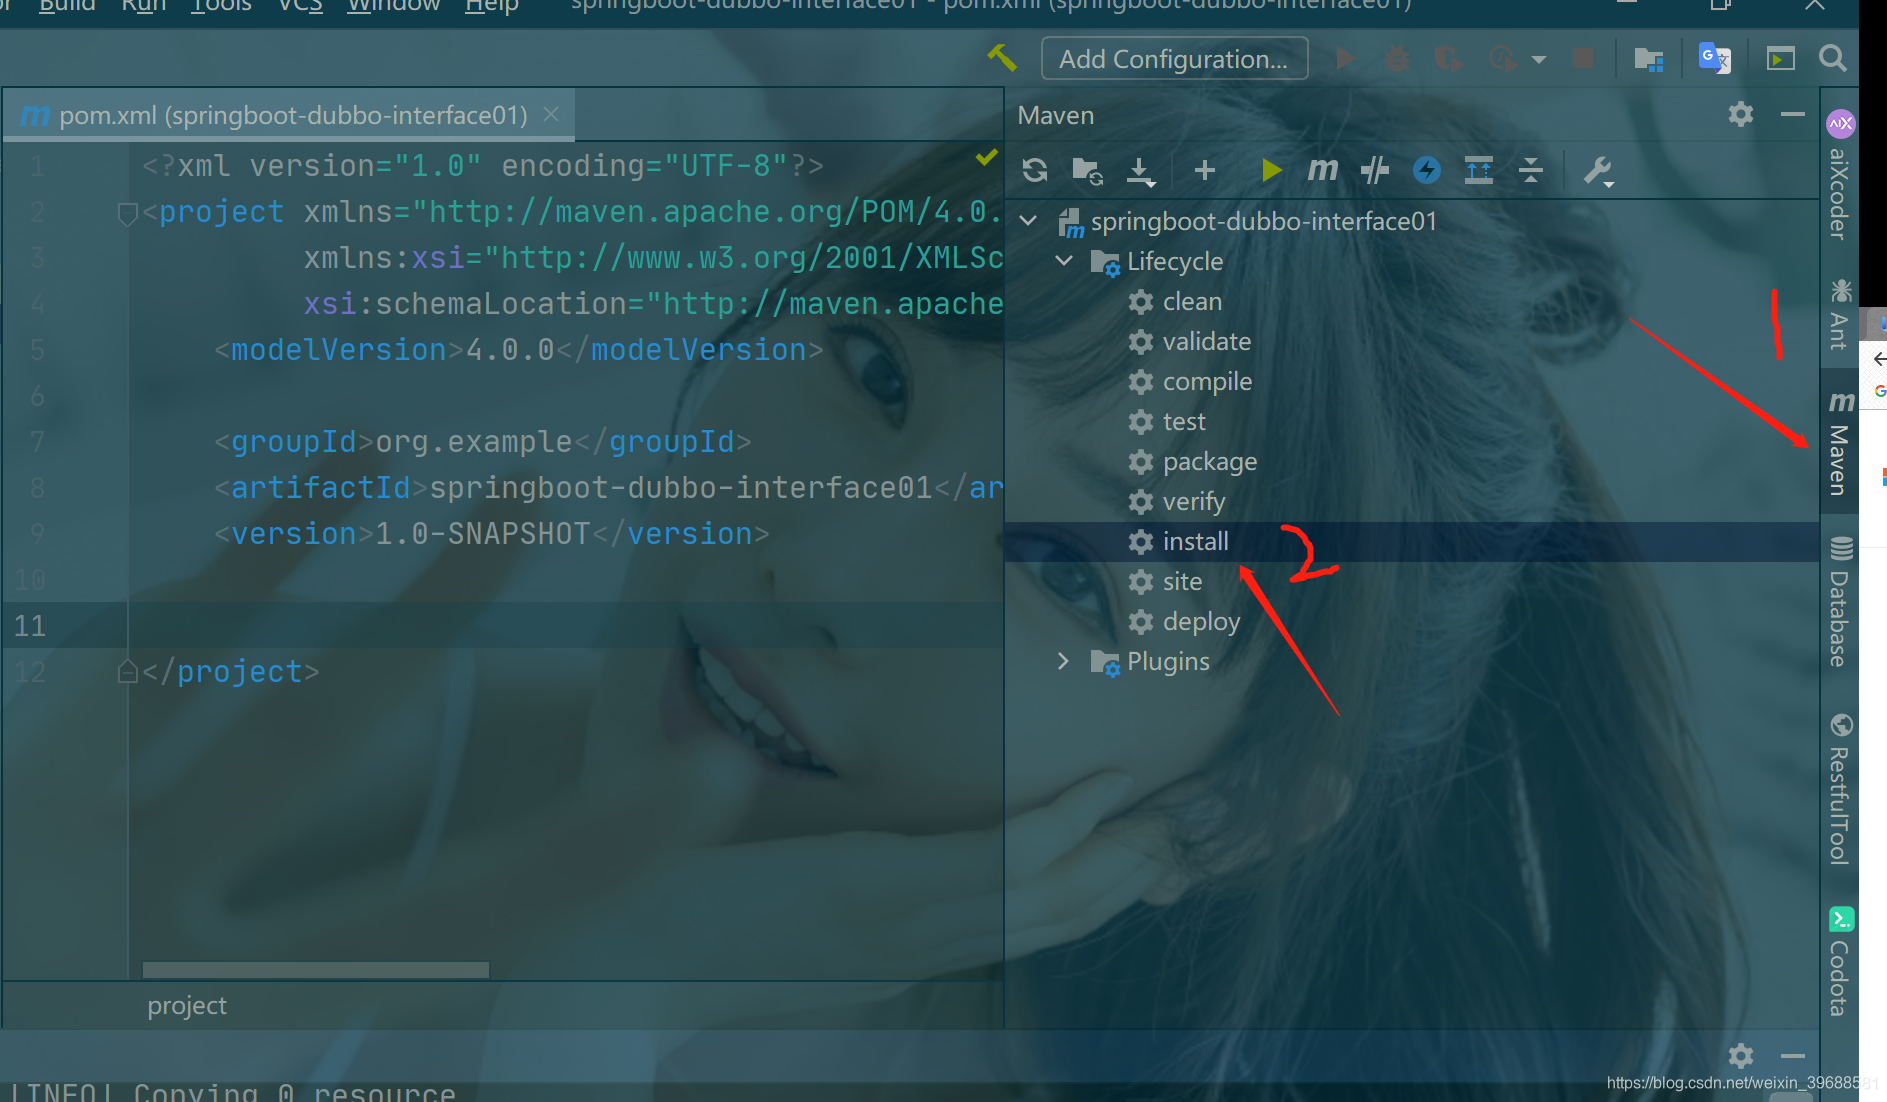Click the editor horizontal scrollbar
The height and width of the screenshot is (1102, 1887).
click(x=316, y=969)
